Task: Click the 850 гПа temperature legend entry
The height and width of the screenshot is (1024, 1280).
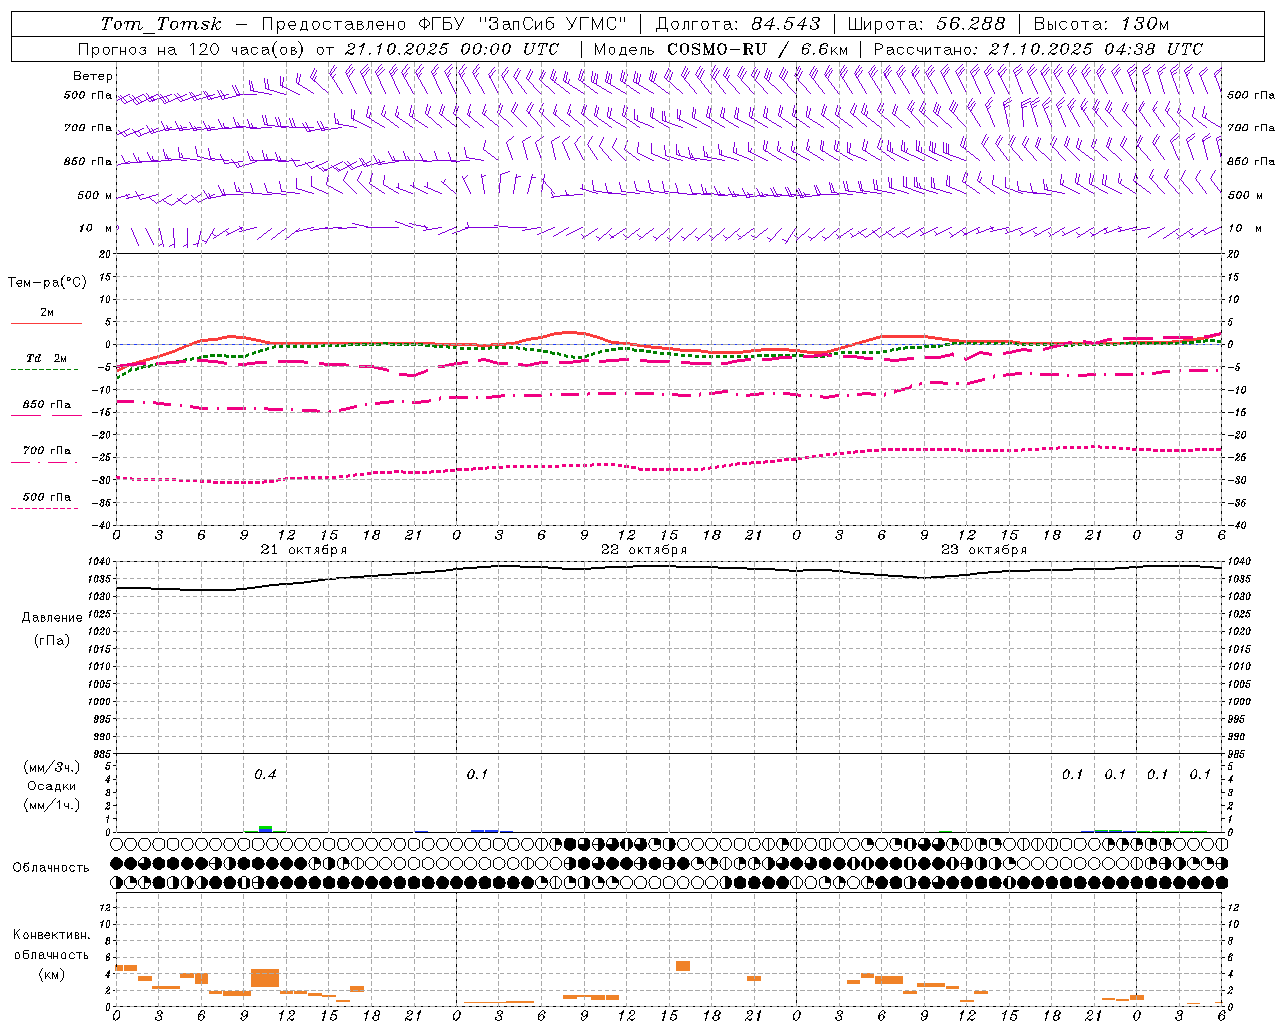Action: point(47,405)
